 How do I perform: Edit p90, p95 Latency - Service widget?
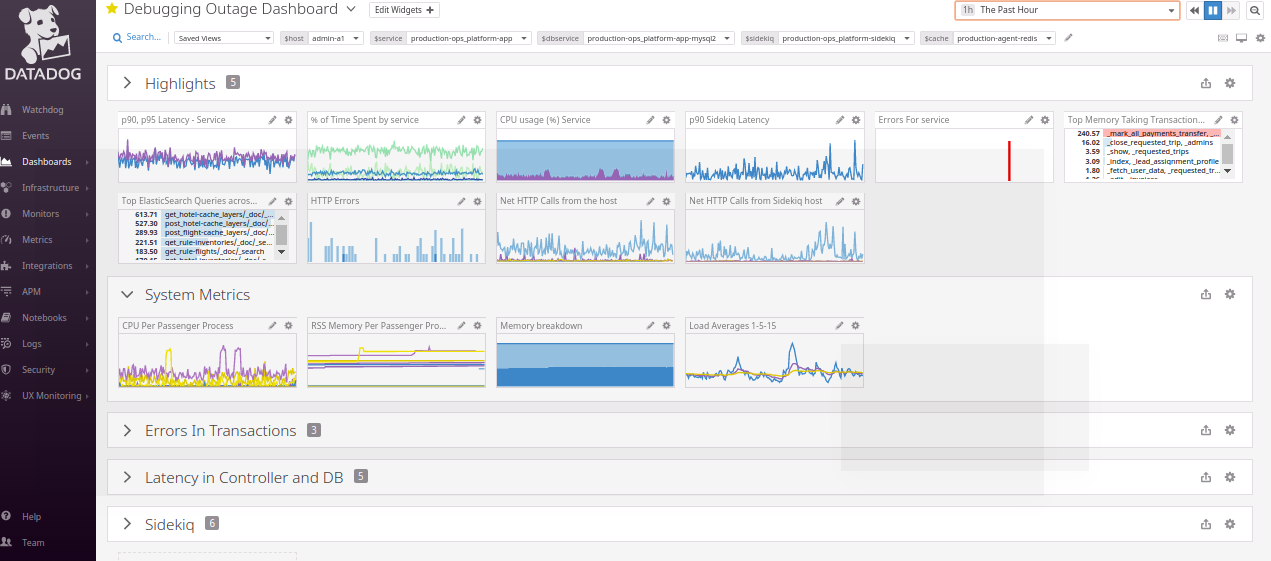[x=273, y=120]
